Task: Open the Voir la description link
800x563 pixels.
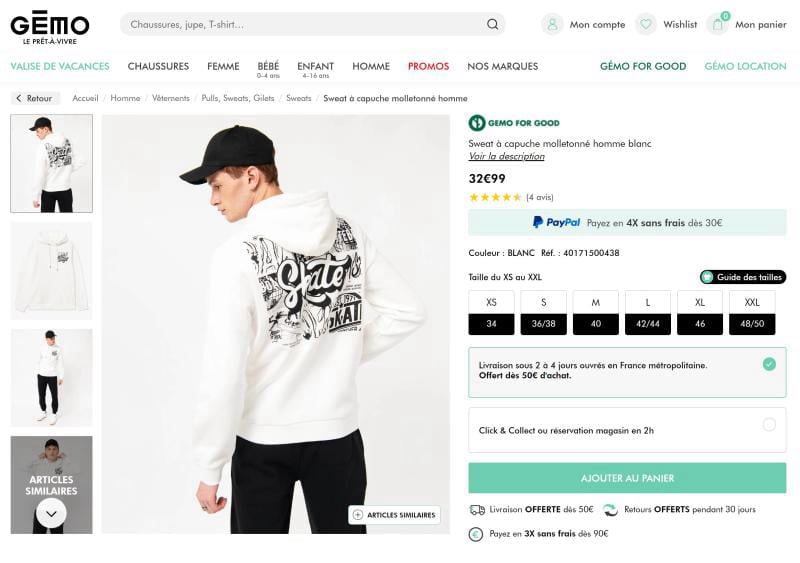Action: 506,156
